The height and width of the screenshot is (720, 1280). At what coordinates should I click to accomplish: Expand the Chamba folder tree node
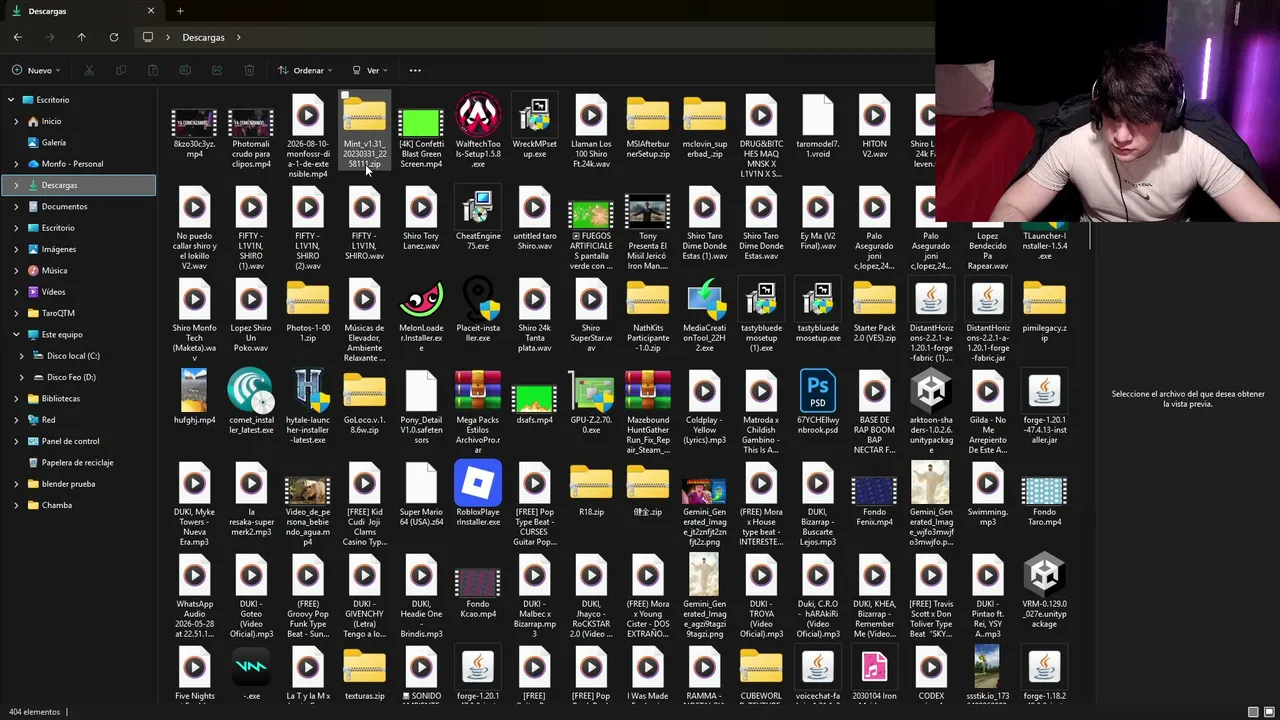coord(16,505)
